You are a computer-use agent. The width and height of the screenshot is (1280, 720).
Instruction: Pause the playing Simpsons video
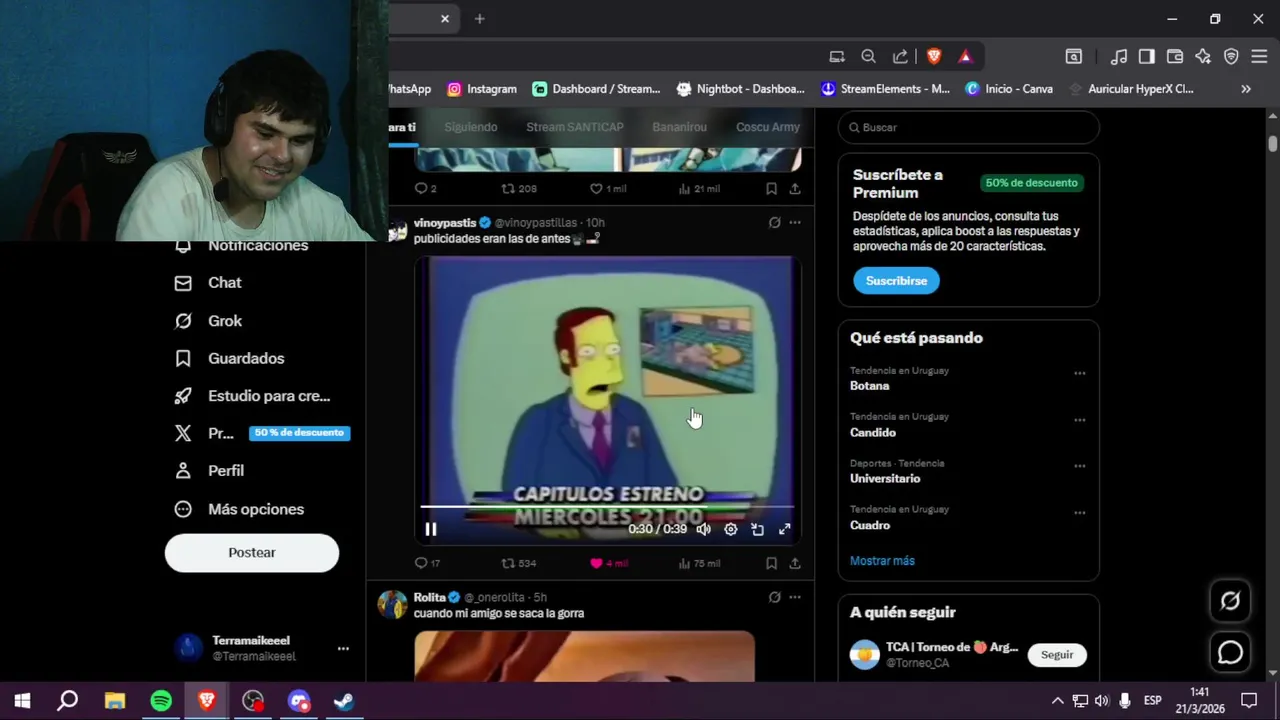point(431,529)
